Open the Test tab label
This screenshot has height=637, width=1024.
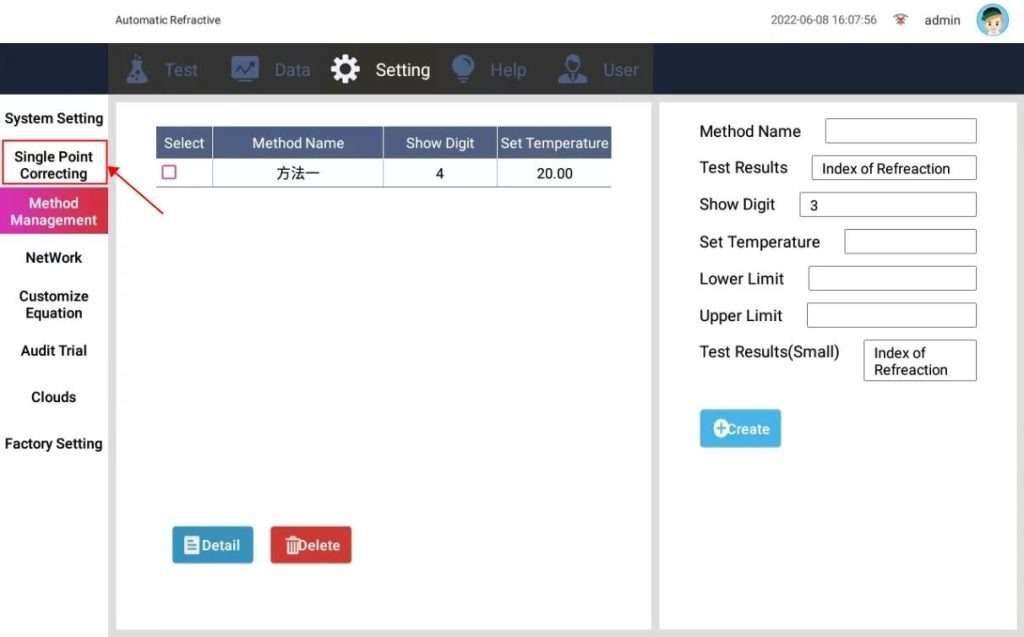pos(181,70)
